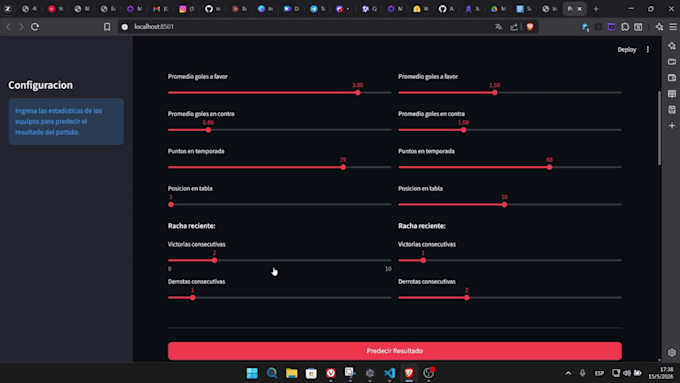Switch ESP keyboard language indicator
Viewport: 680px width, 383px height.
click(599, 373)
